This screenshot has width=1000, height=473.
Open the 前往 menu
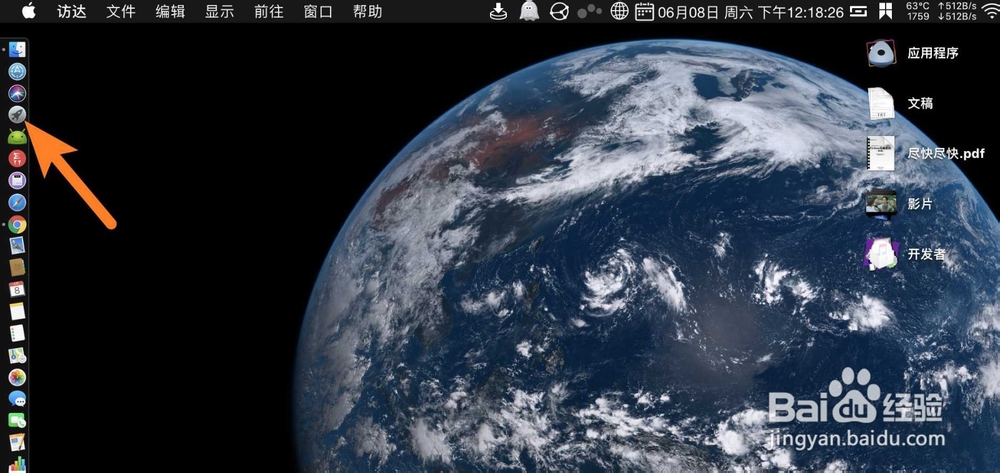tap(268, 11)
